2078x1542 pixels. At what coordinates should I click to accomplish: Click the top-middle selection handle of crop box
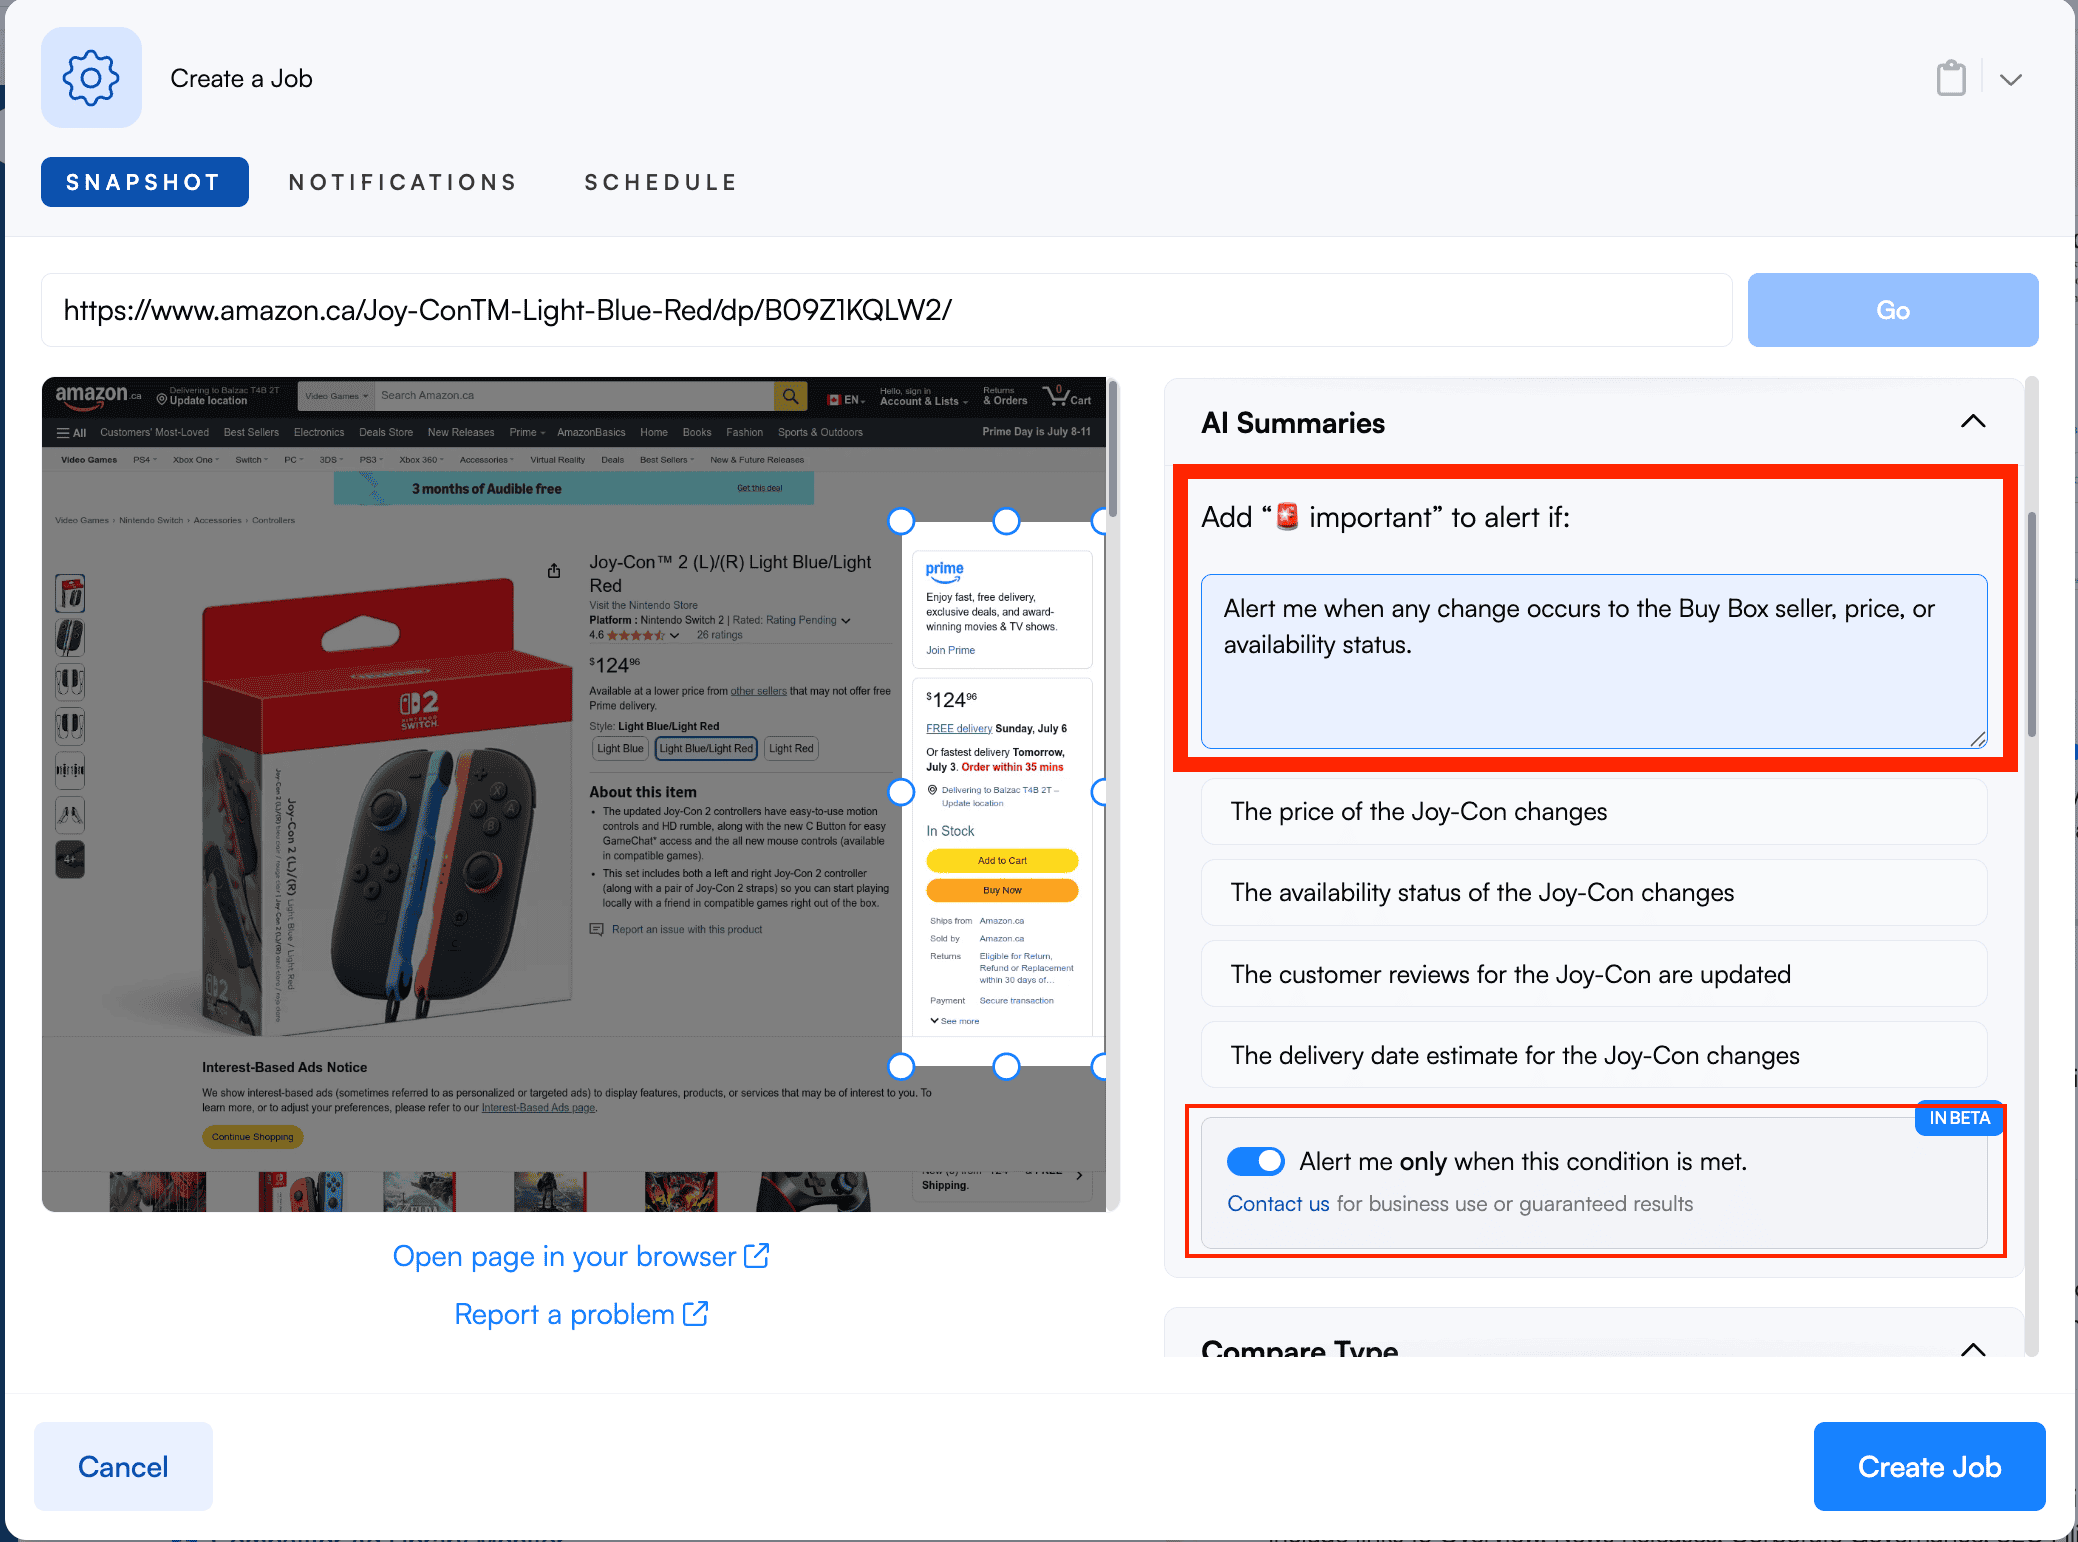coord(1006,521)
